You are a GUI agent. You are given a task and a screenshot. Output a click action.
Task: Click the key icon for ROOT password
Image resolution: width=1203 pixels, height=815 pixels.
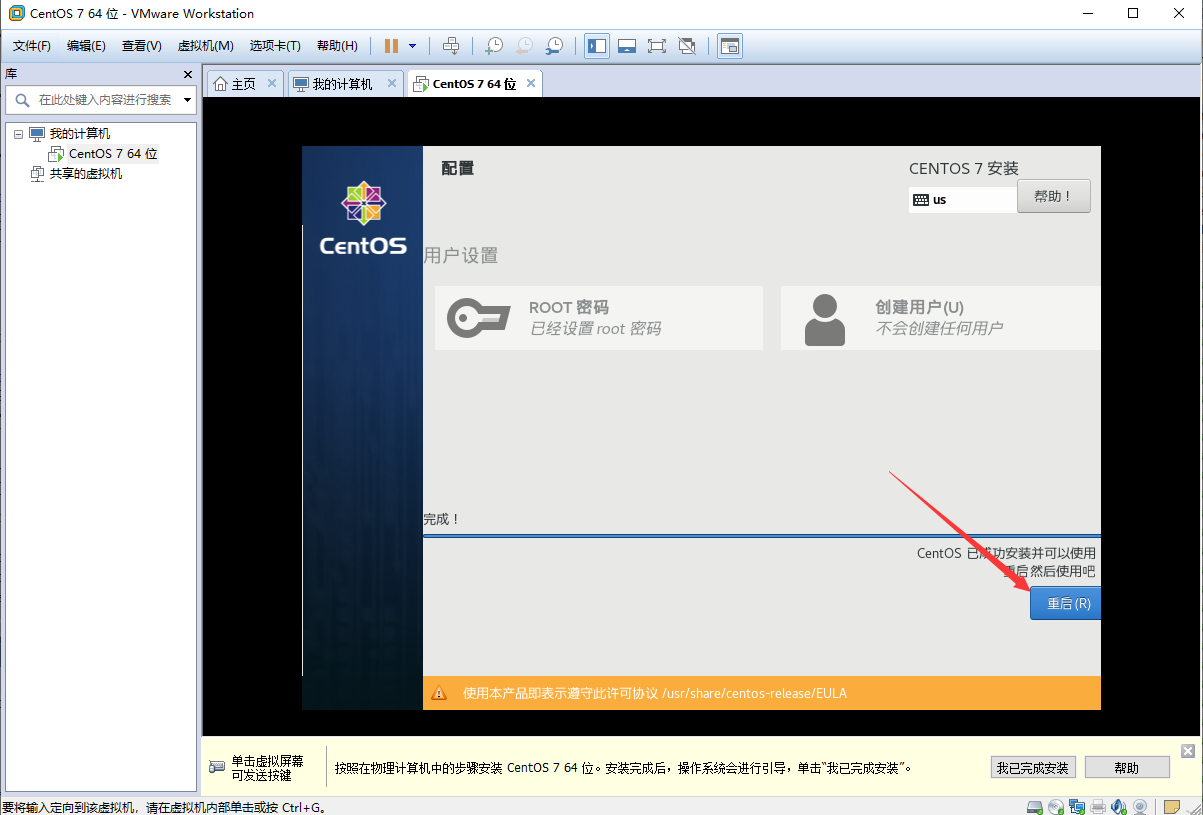[x=478, y=318]
